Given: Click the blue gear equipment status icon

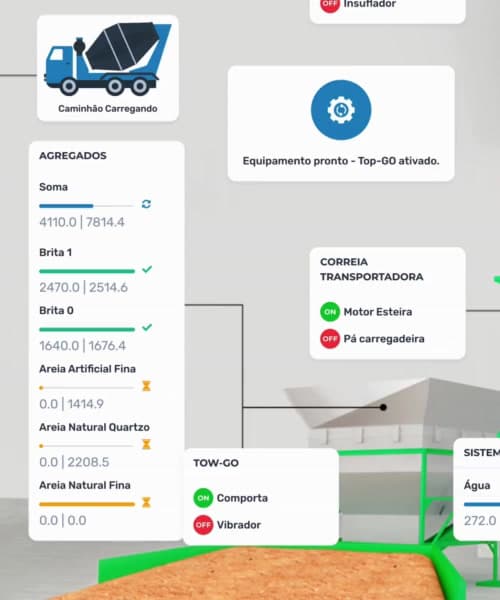Looking at the screenshot, I should [x=341, y=110].
